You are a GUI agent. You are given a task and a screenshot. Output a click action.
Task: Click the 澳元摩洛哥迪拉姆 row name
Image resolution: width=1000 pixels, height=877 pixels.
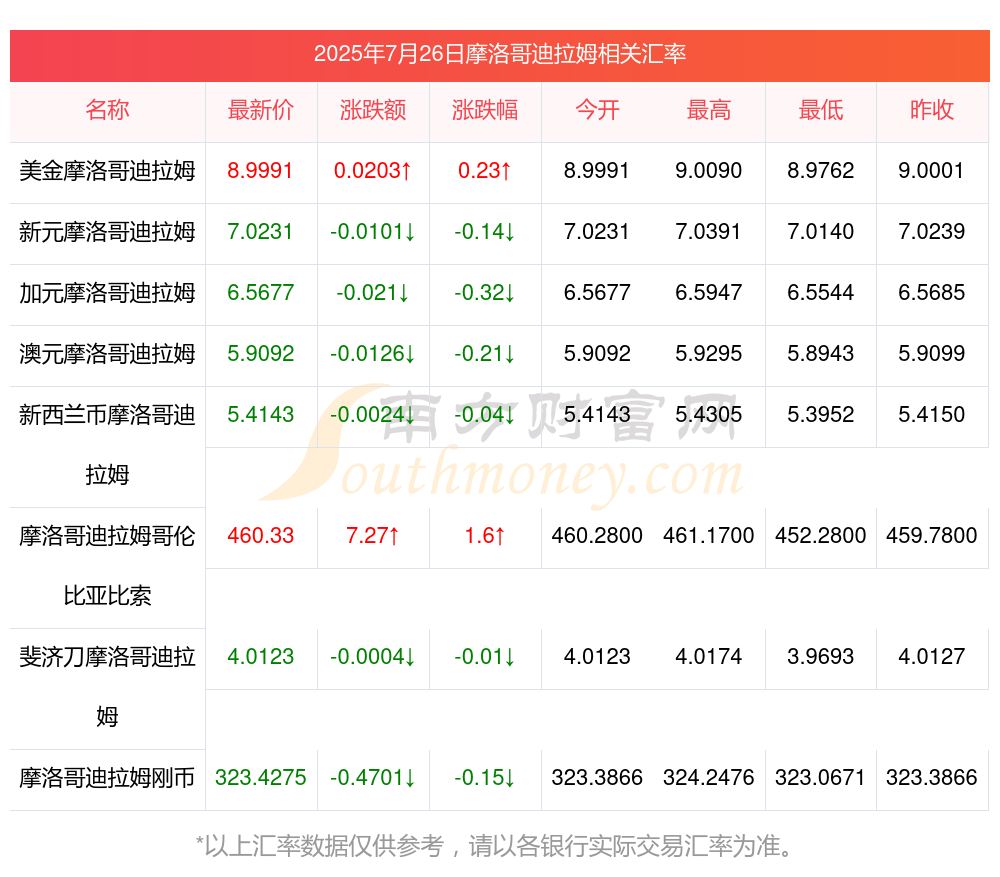(x=107, y=354)
